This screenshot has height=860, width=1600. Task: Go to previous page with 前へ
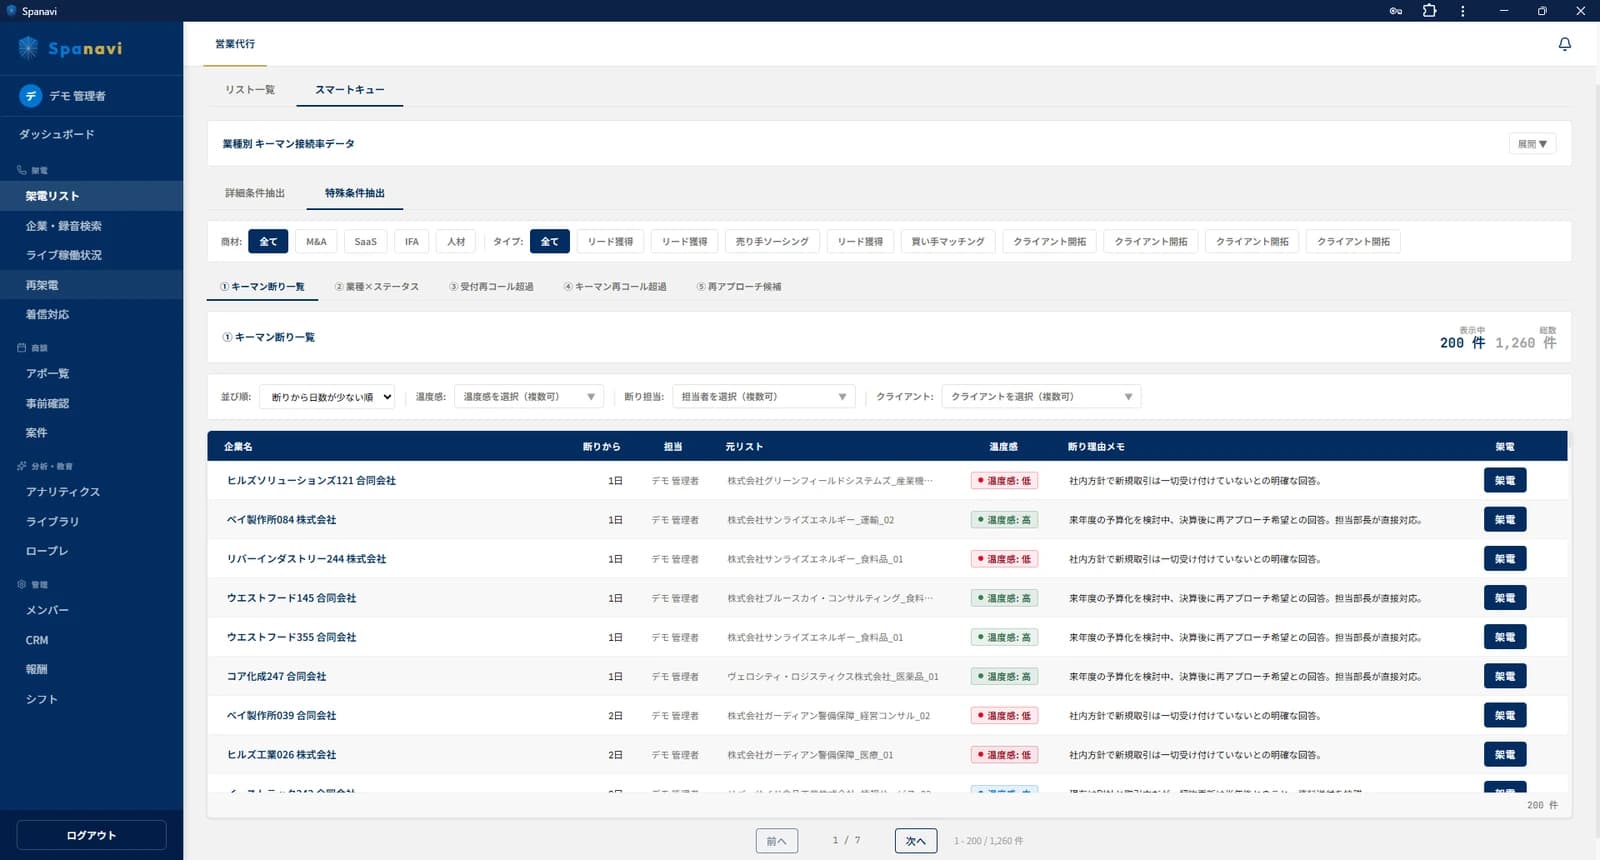coord(776,841)
